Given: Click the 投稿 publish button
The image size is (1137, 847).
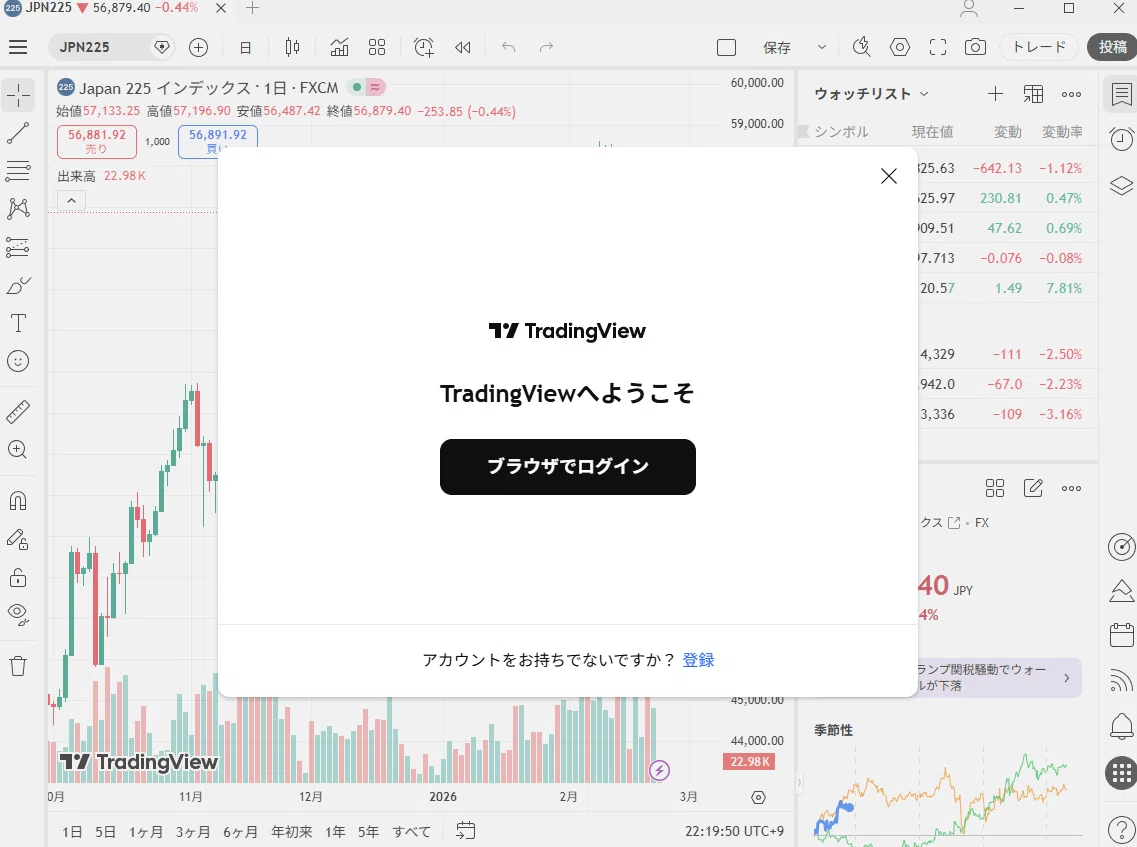Looking at the screenshot, I should (x=1112, y=47).
